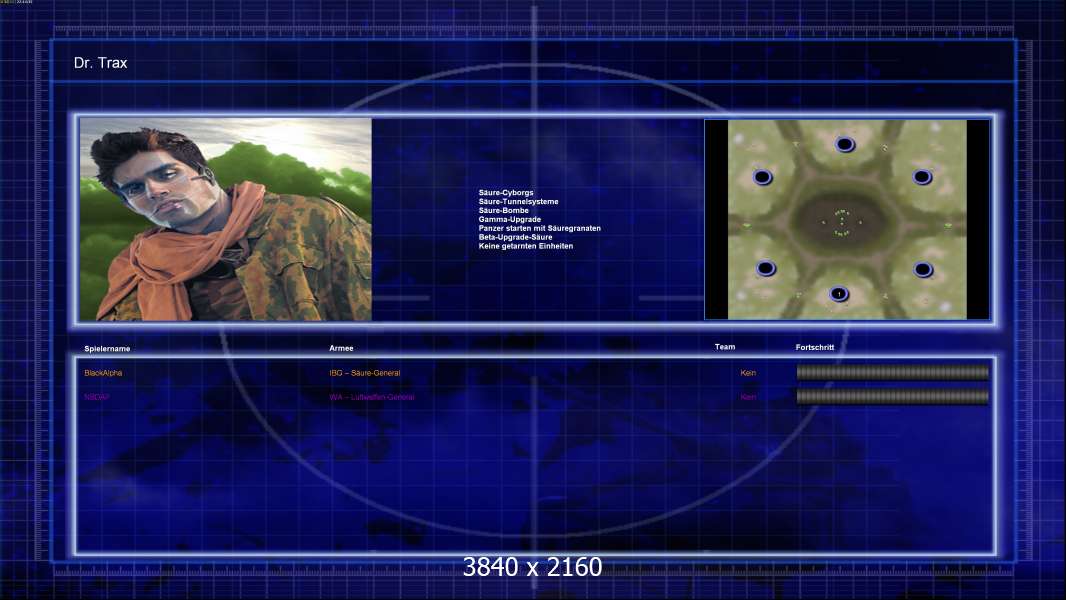Click the purple player name in second row
The image size is (1066, 600).
point(97,398)
